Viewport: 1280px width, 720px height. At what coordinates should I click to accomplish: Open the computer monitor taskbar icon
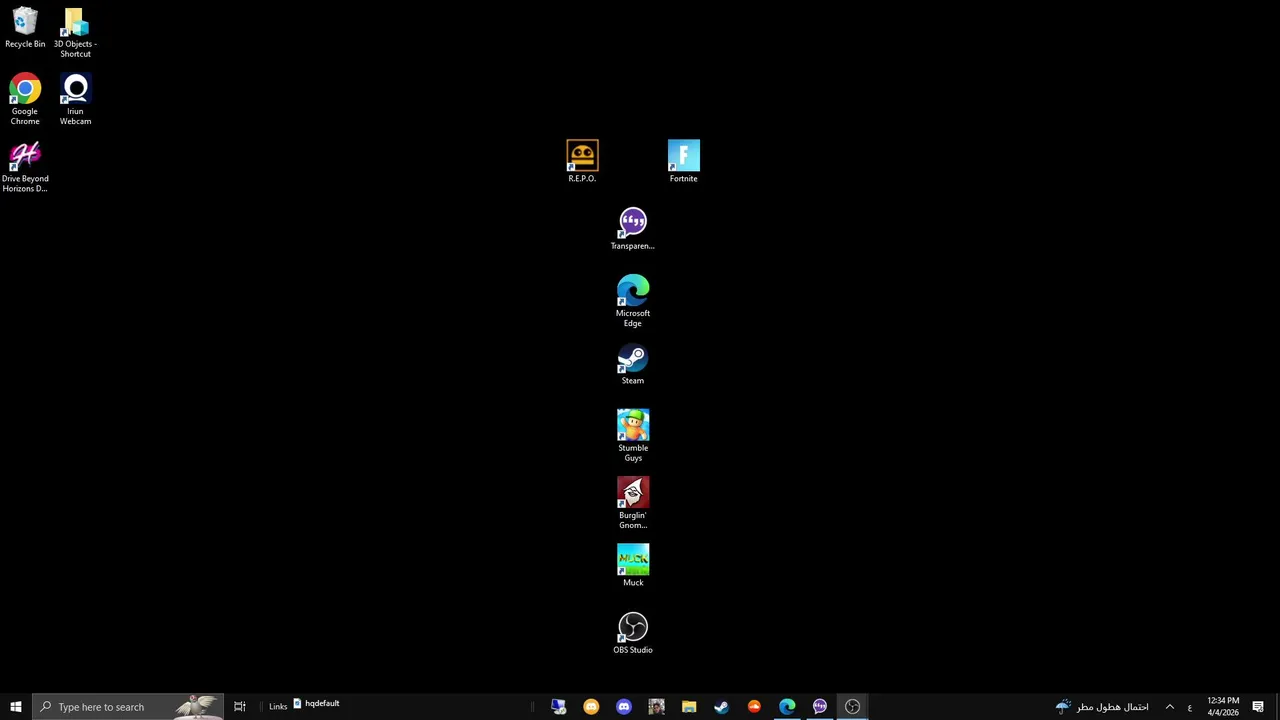click(559, 707)
